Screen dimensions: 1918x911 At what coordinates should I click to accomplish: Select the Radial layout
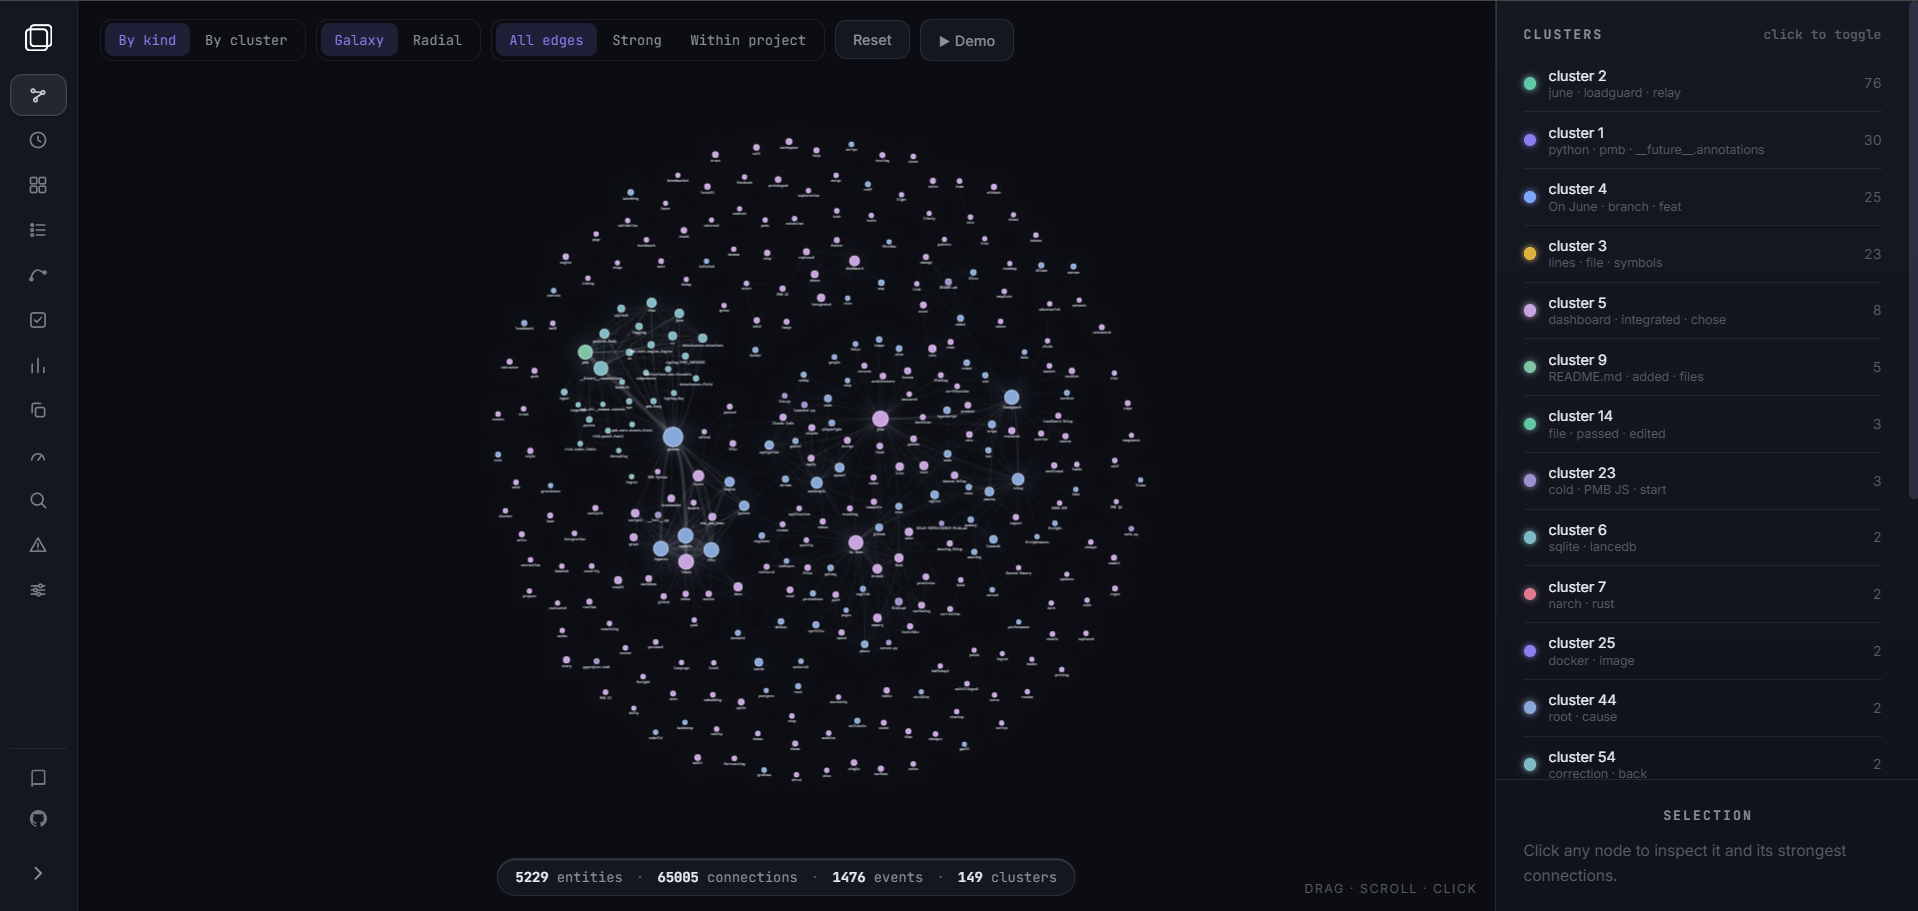tap(437, 40)
